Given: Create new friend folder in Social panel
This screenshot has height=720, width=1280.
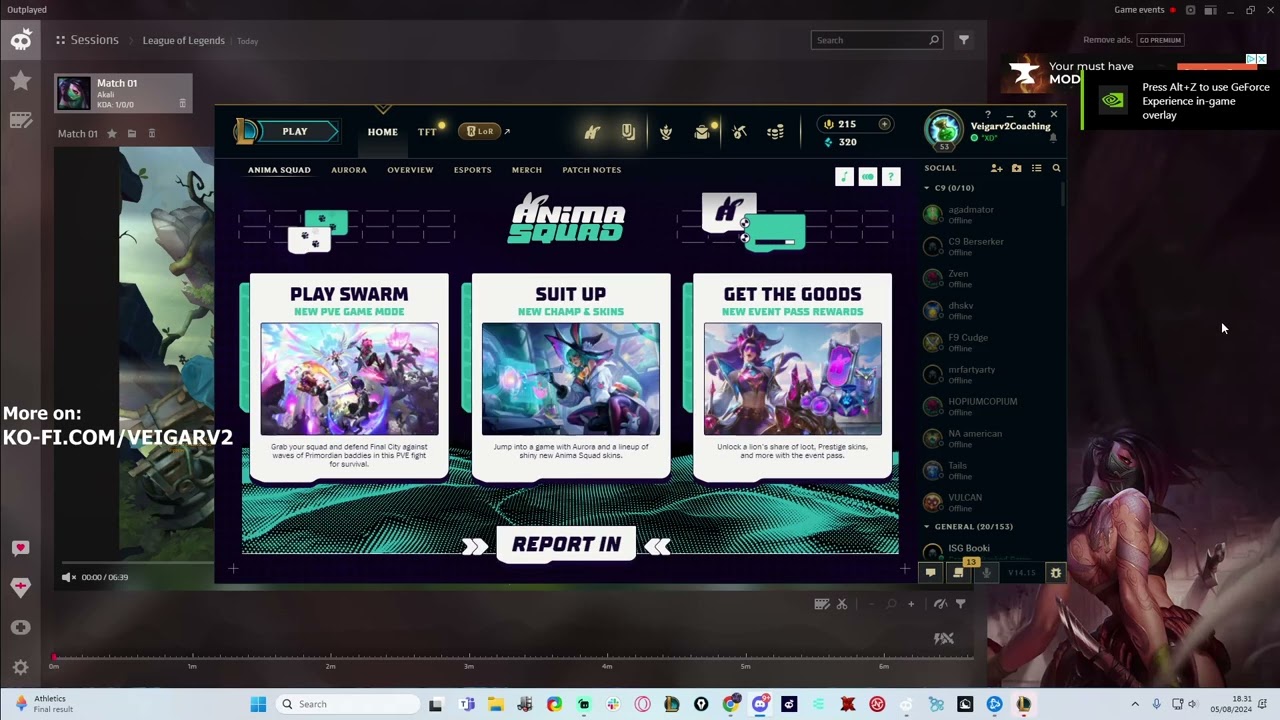Looking at the screenshot, I should pyautogui.click(x=1017, y=168).
